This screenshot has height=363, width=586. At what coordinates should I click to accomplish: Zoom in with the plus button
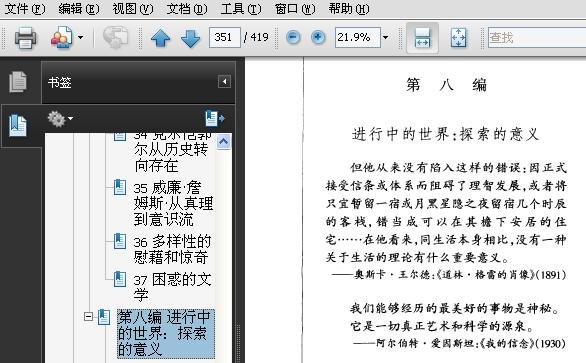point(318,37)
